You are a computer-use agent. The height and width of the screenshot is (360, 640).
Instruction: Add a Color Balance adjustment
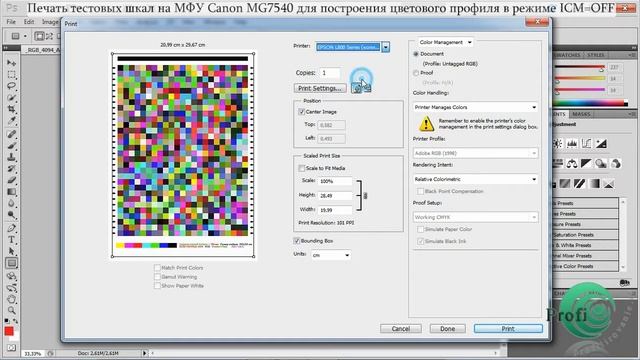[572, 164]
